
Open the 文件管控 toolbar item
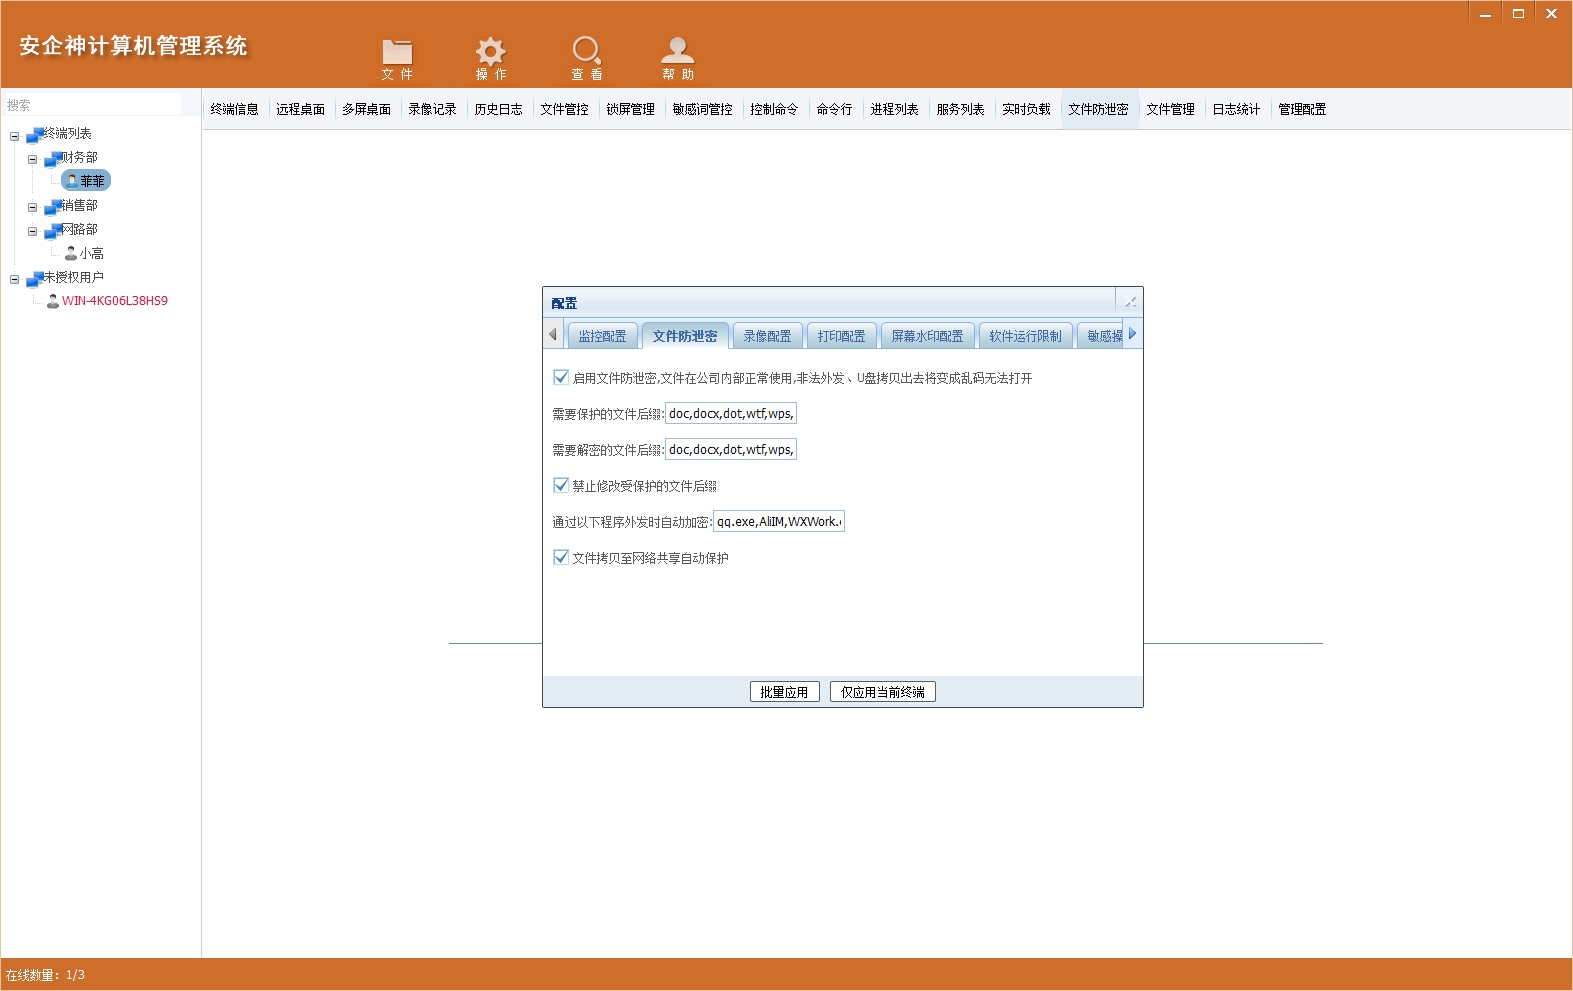[565, 109]
